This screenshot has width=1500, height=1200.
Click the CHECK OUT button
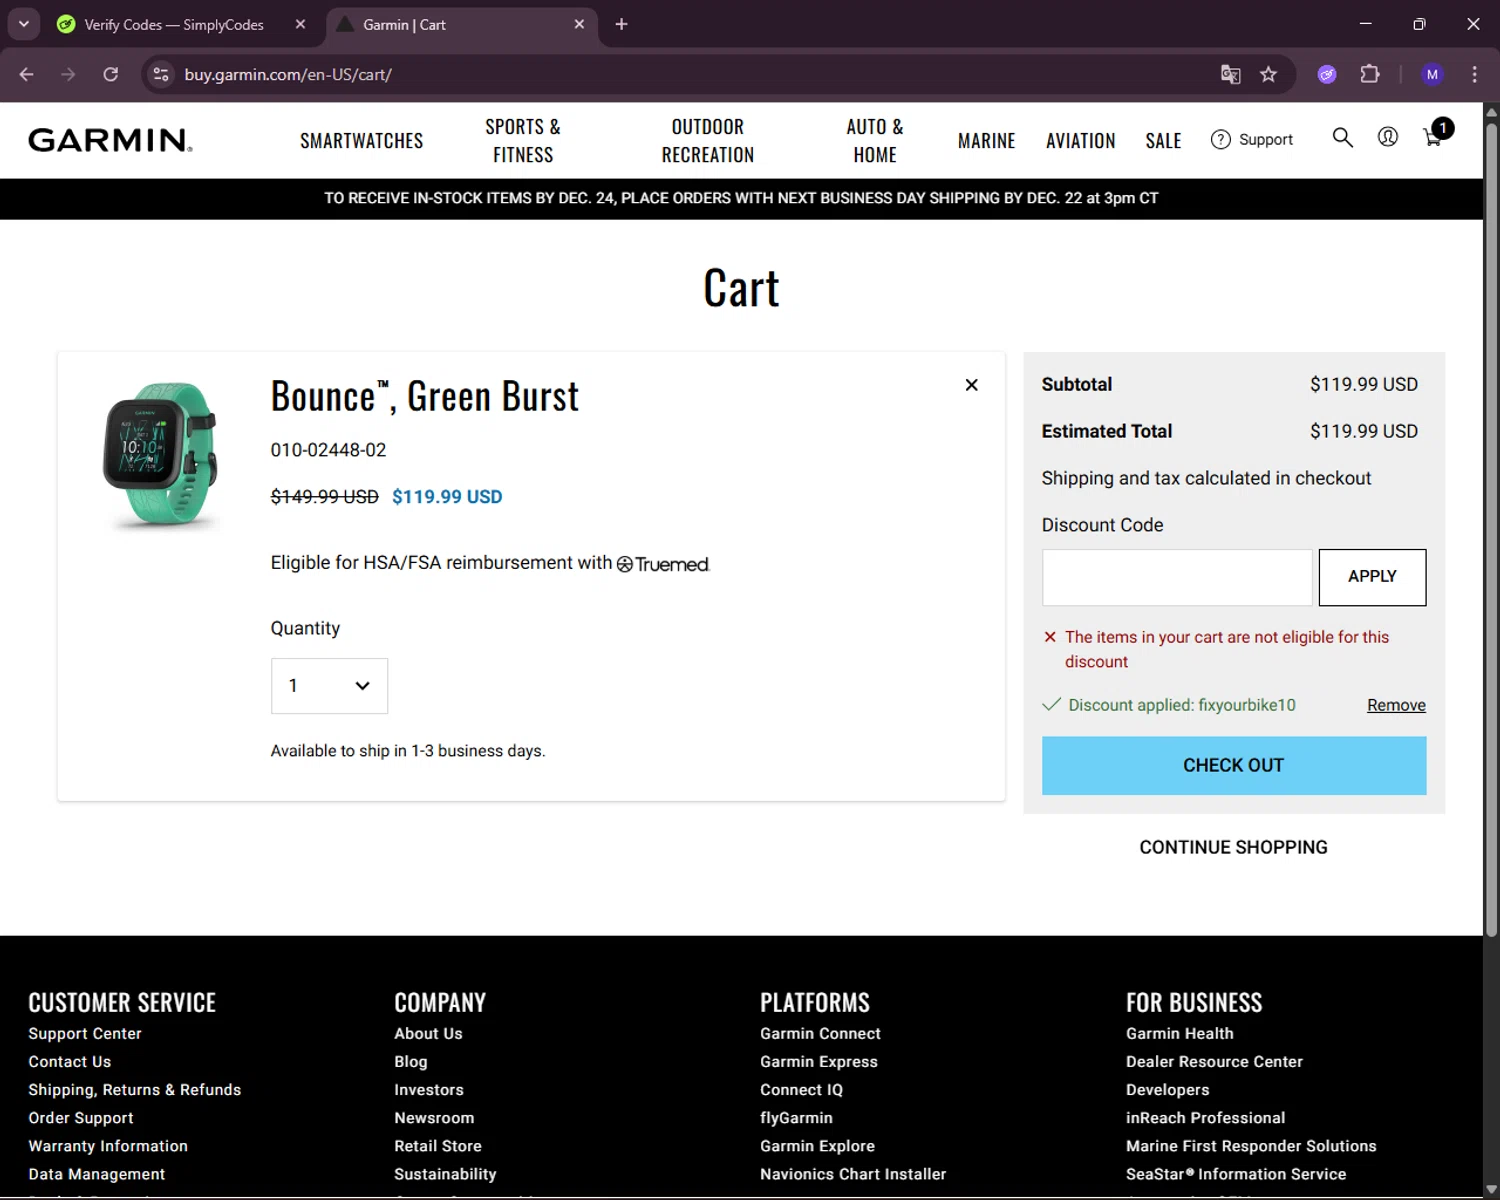(x=1234, y=766)
